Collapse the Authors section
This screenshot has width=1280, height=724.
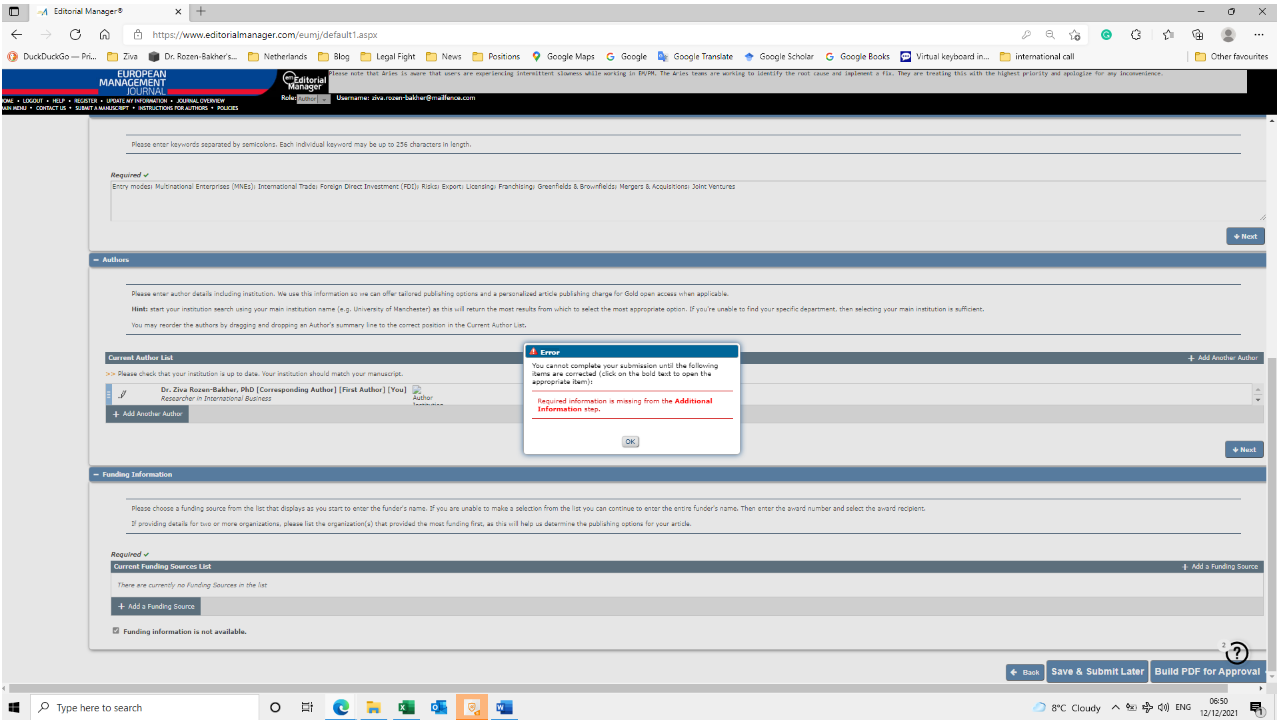click(95, 260)
